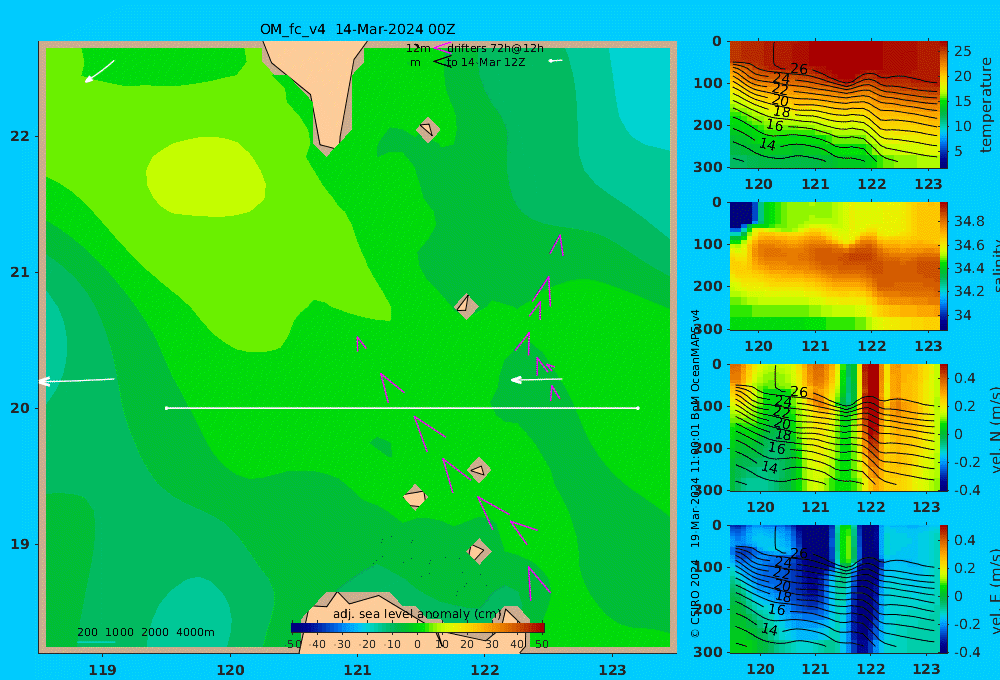Click depth label '100' on temperature panel

[x=708, y=83]
